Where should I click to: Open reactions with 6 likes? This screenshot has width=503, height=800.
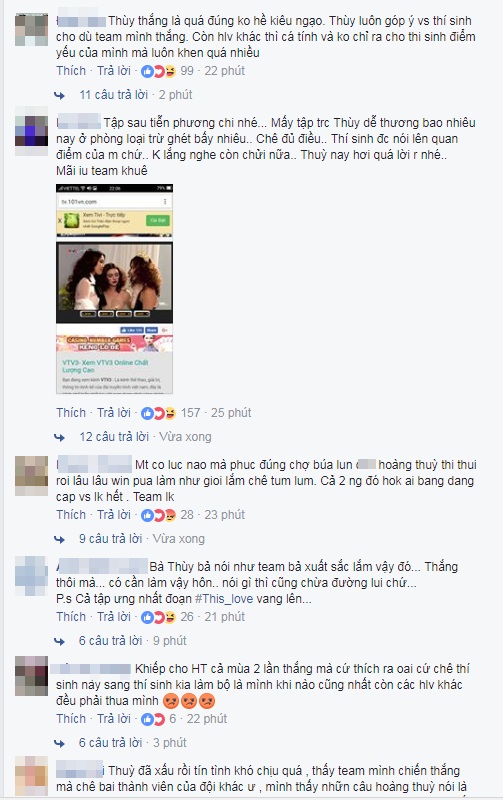click(153, 719)
